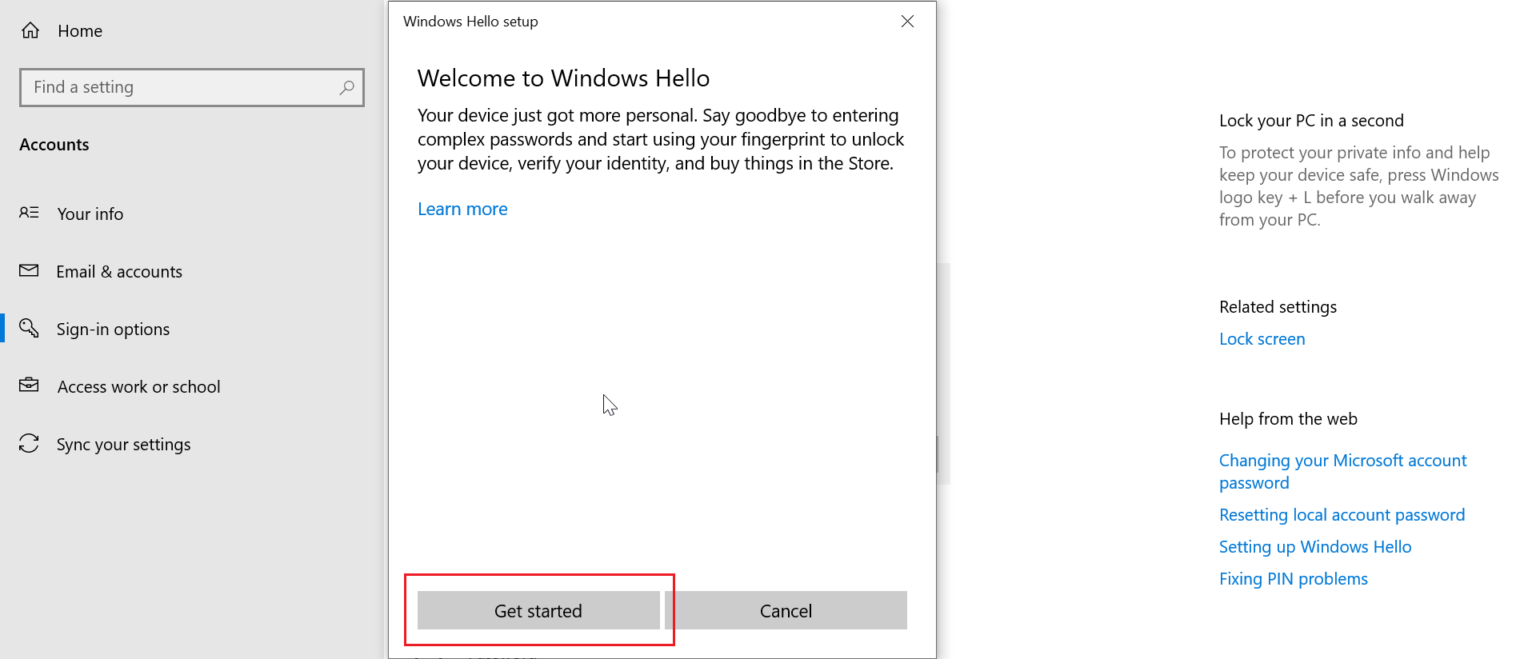Click the Lock your PC in a second heading
Viewport: 1536px width, 659px height.
pyautogui.click(x=1311, y=120)
